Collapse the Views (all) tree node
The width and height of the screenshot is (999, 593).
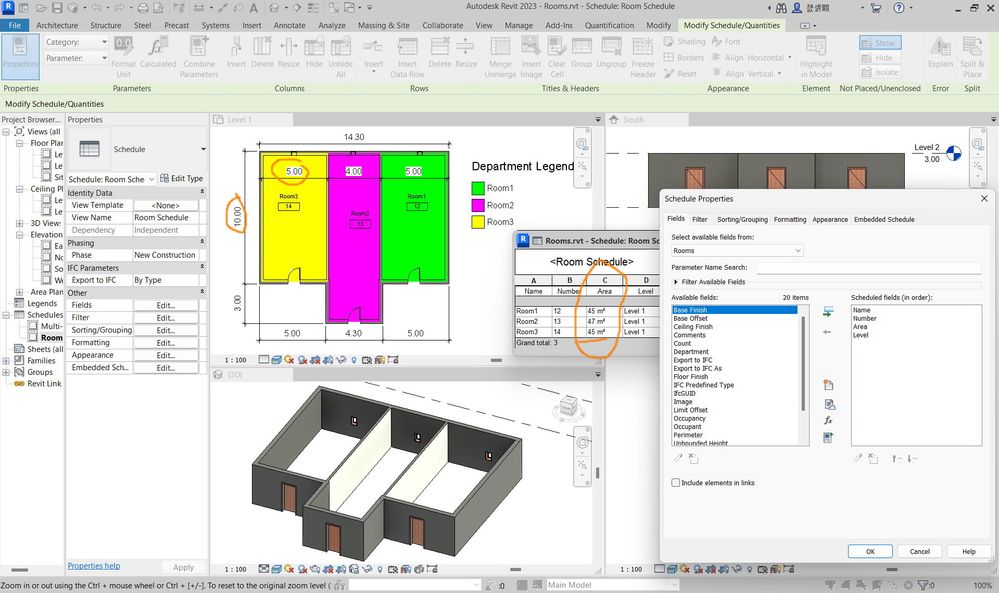click(6, 131)
